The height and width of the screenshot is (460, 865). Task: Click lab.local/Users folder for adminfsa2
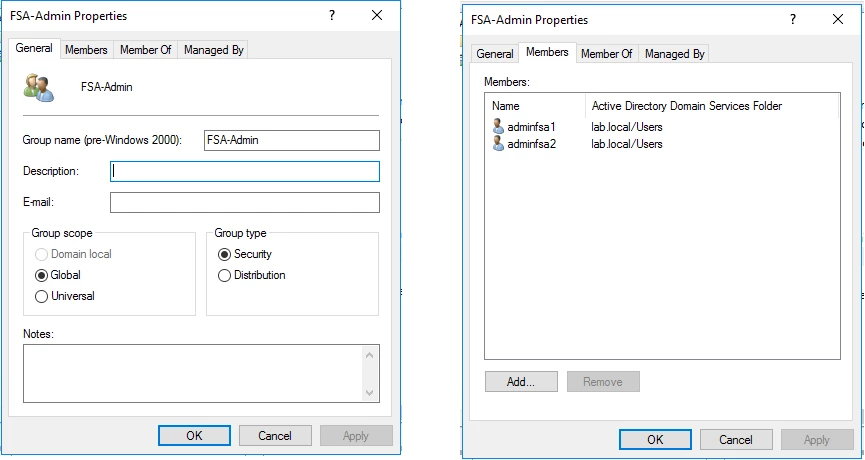click(x=627, y=145)
